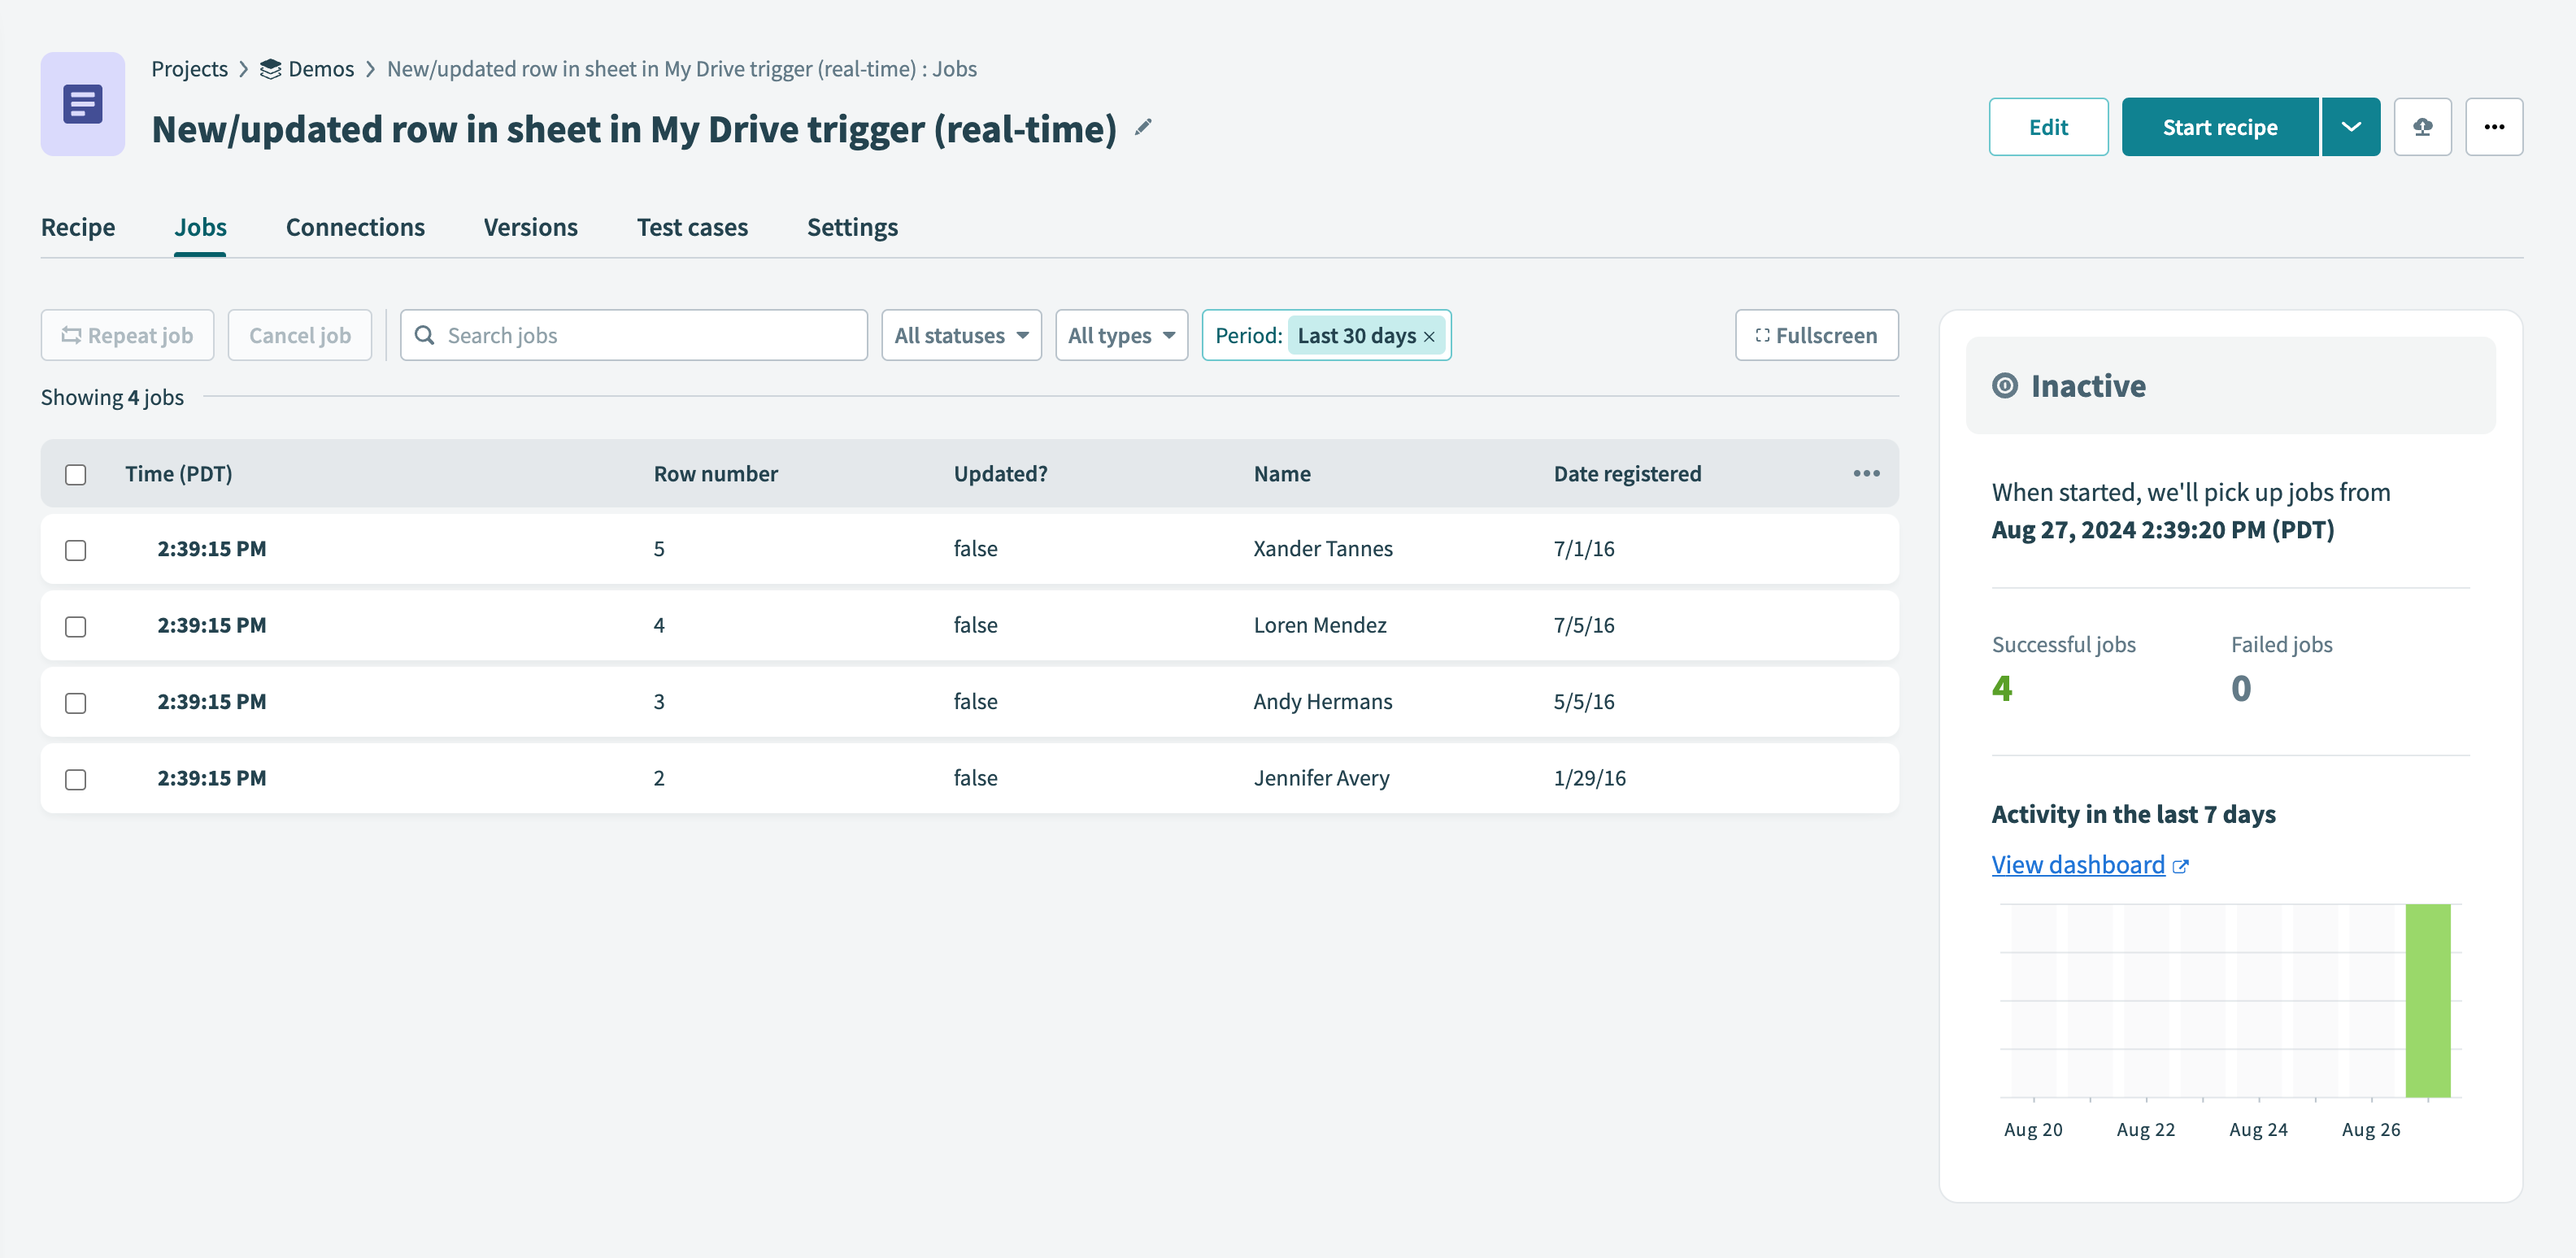Click the recipe document icon at top left
Viewport: 2576px width, 1258px height.
[82, 104]
